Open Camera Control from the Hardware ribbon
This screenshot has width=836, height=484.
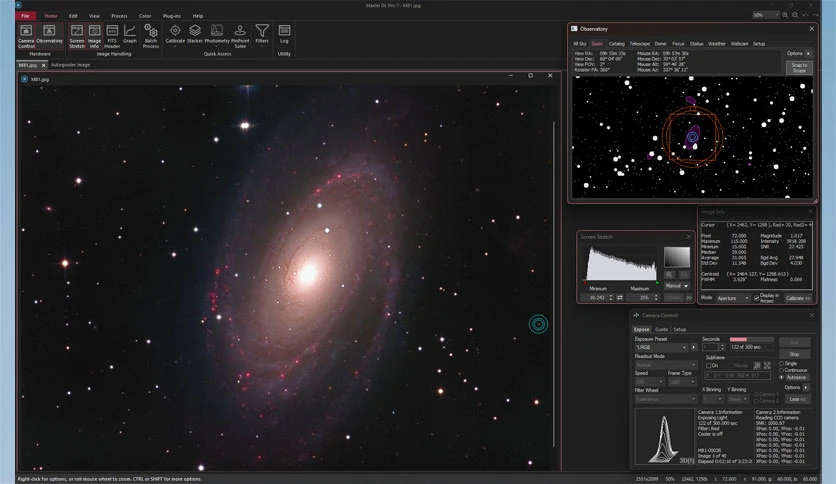[x=26, y=35]
